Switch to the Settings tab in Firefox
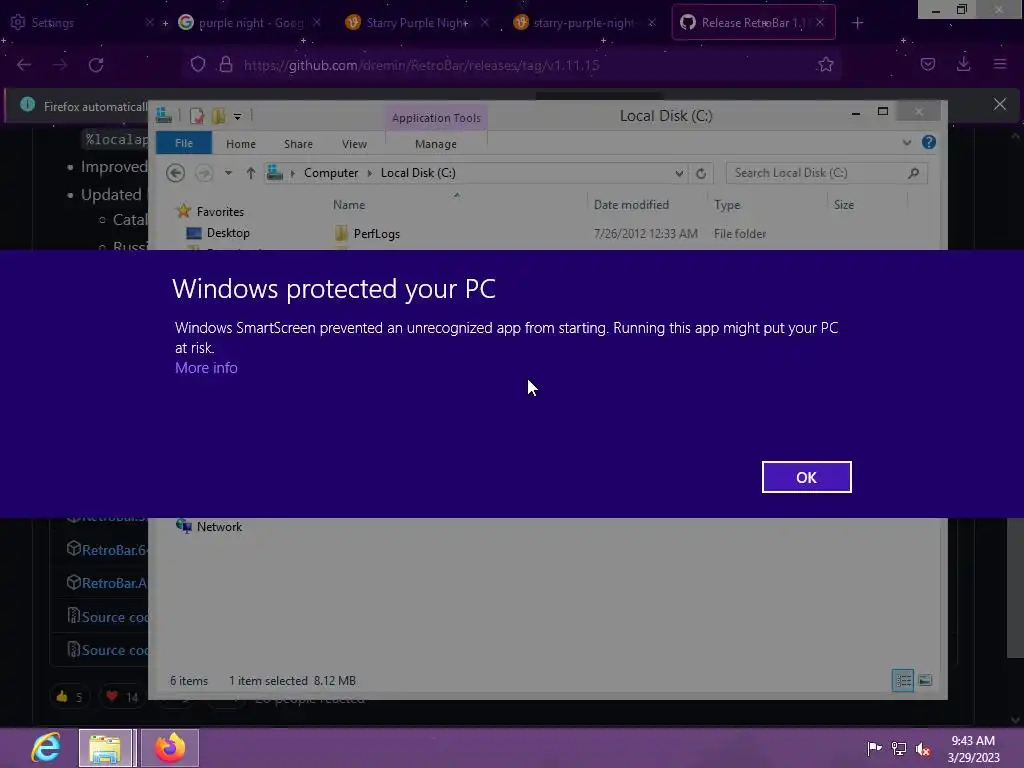Screen dimensions: 1024x768 78,23
